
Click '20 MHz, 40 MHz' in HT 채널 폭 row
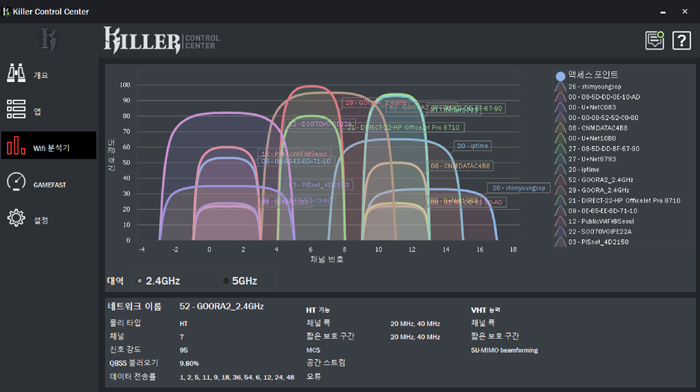click(415, 324)
